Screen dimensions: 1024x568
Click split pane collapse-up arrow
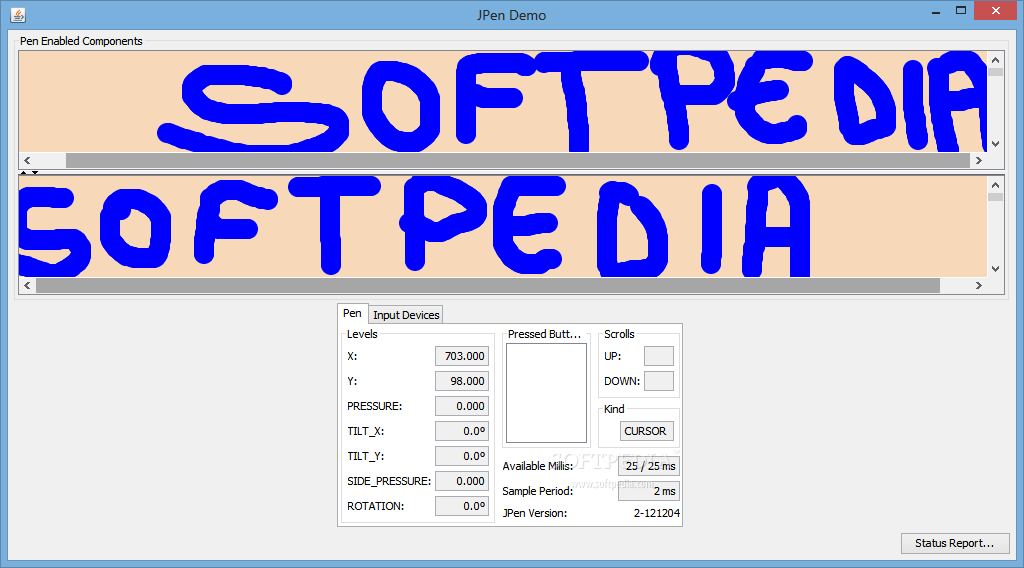24,173
